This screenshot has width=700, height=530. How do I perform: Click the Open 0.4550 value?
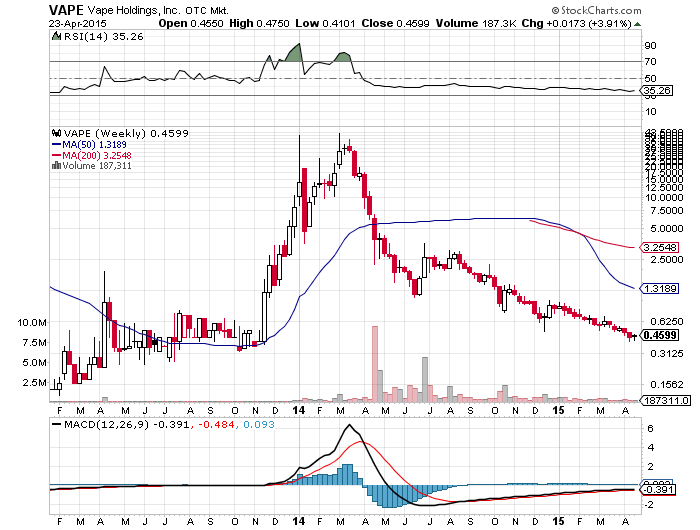191,23
